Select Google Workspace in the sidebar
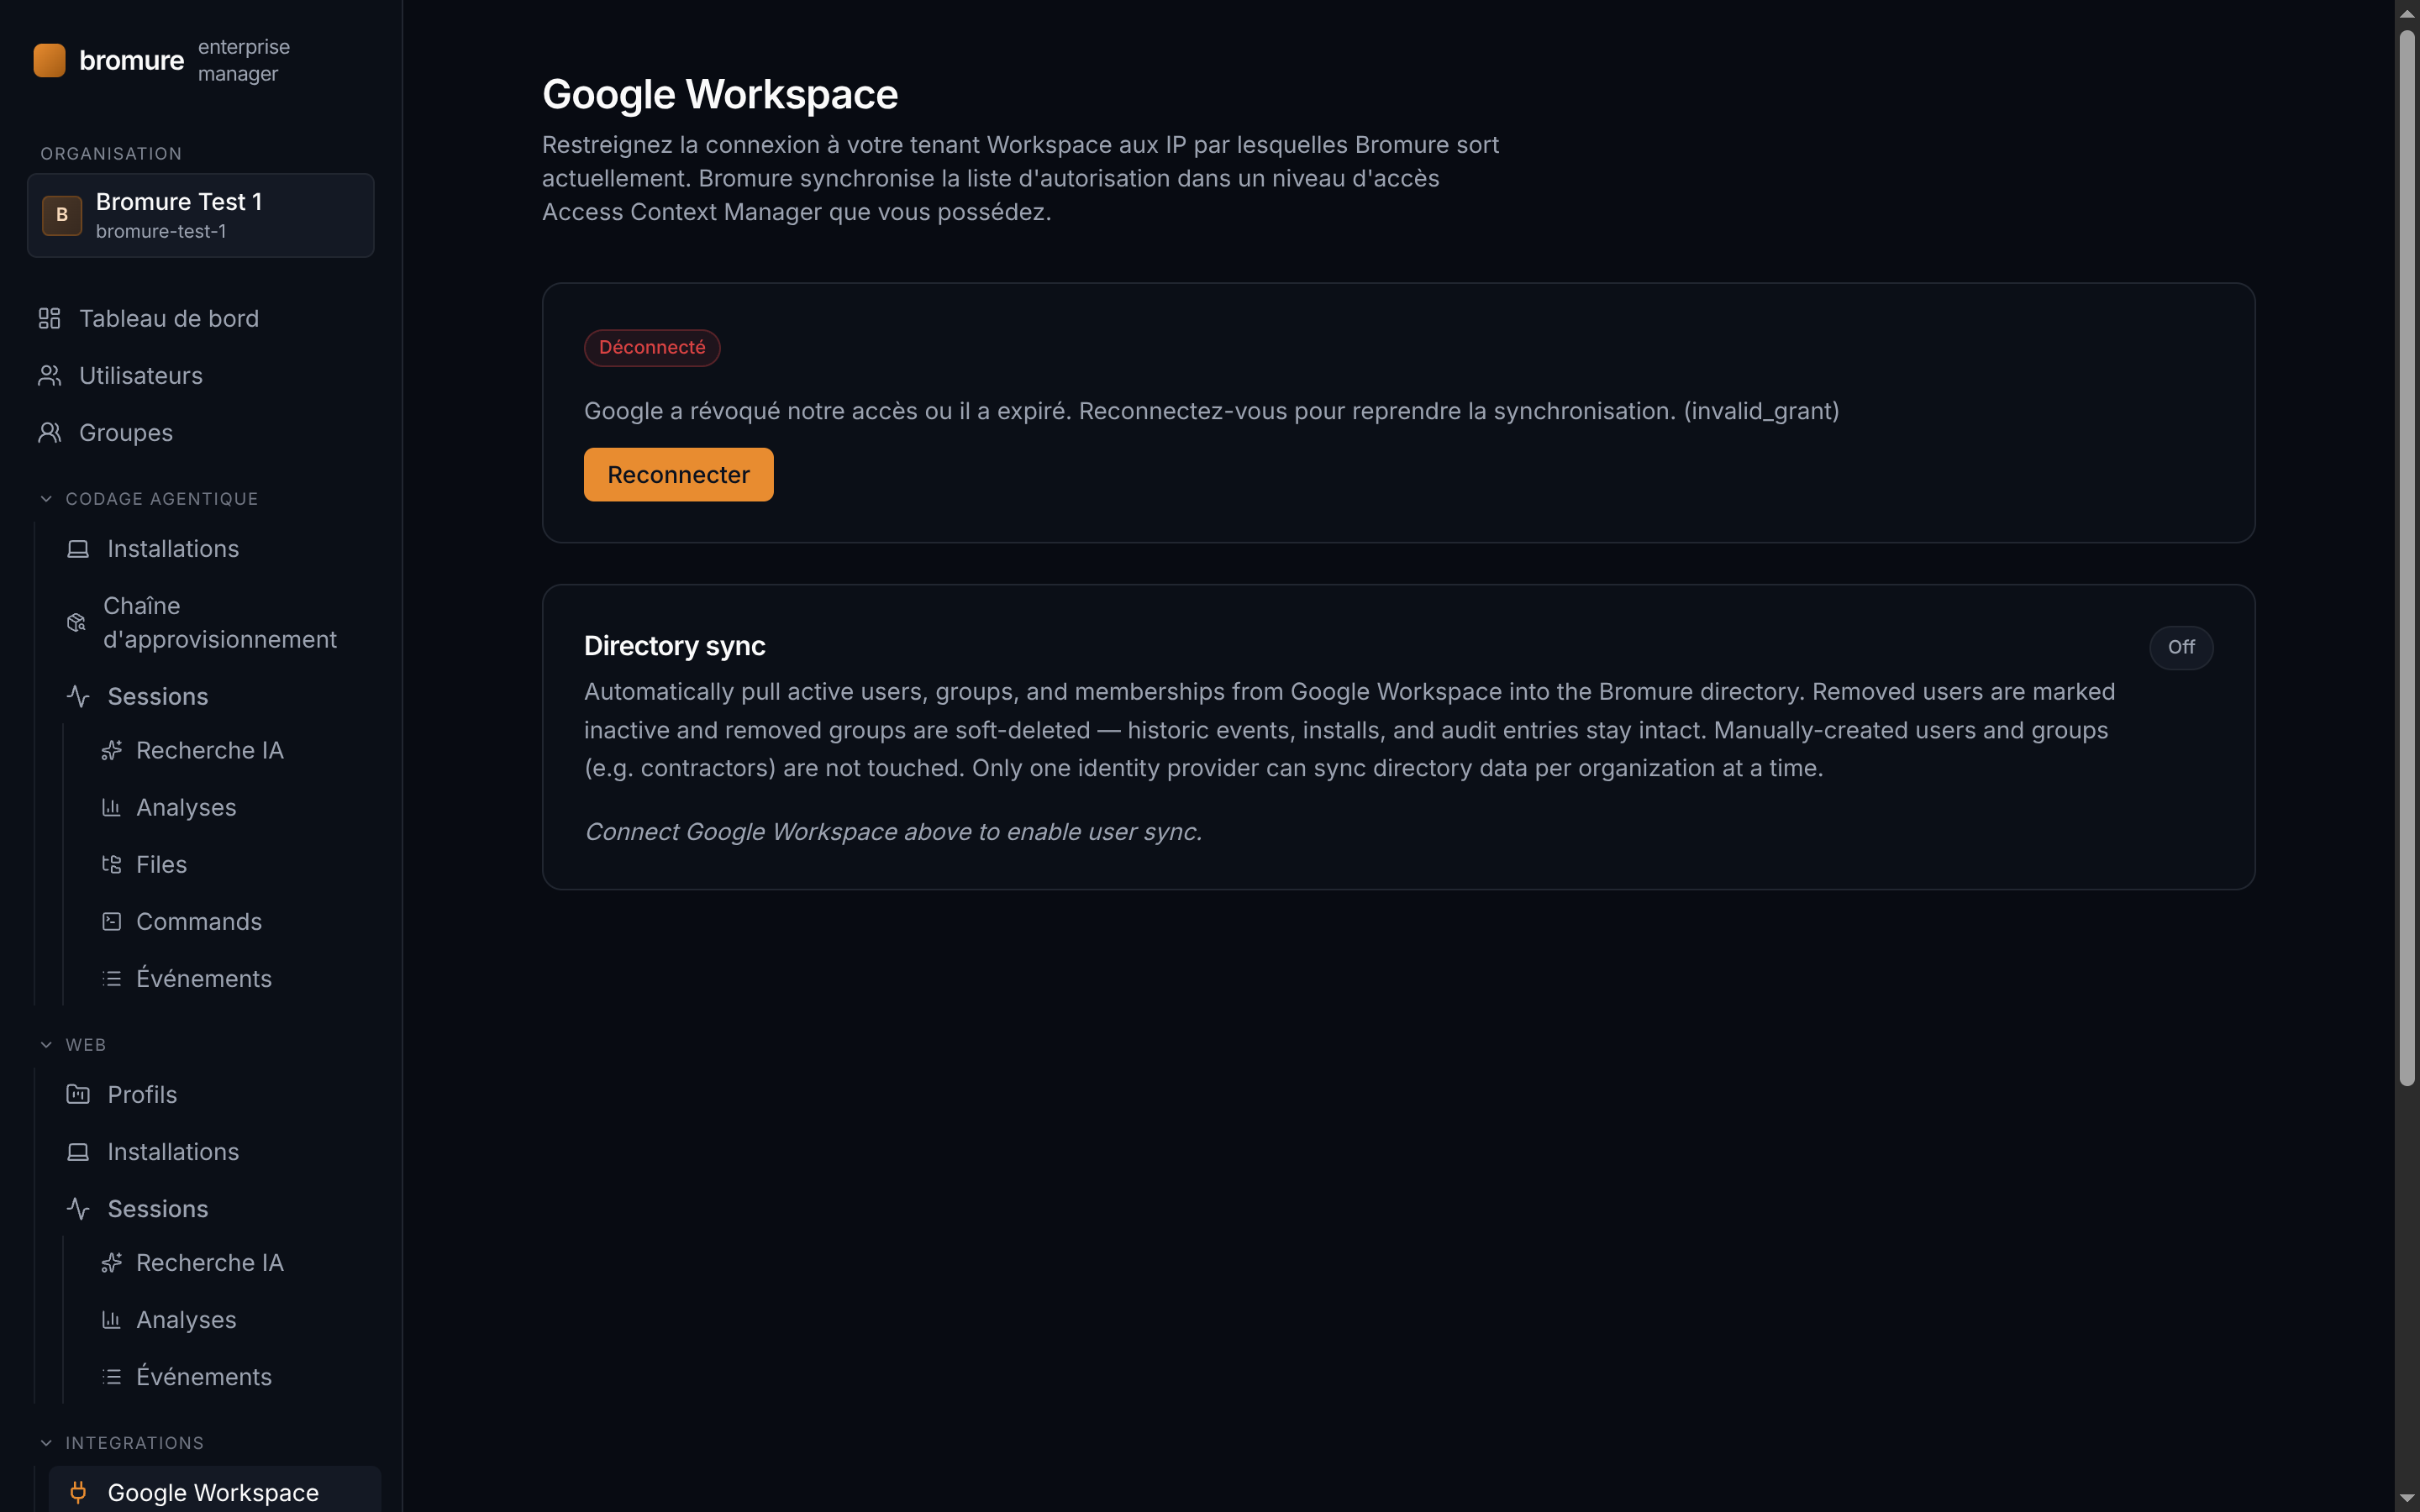The width and height of the screenshot is (2420, 1512). (x=214, y=1490)
